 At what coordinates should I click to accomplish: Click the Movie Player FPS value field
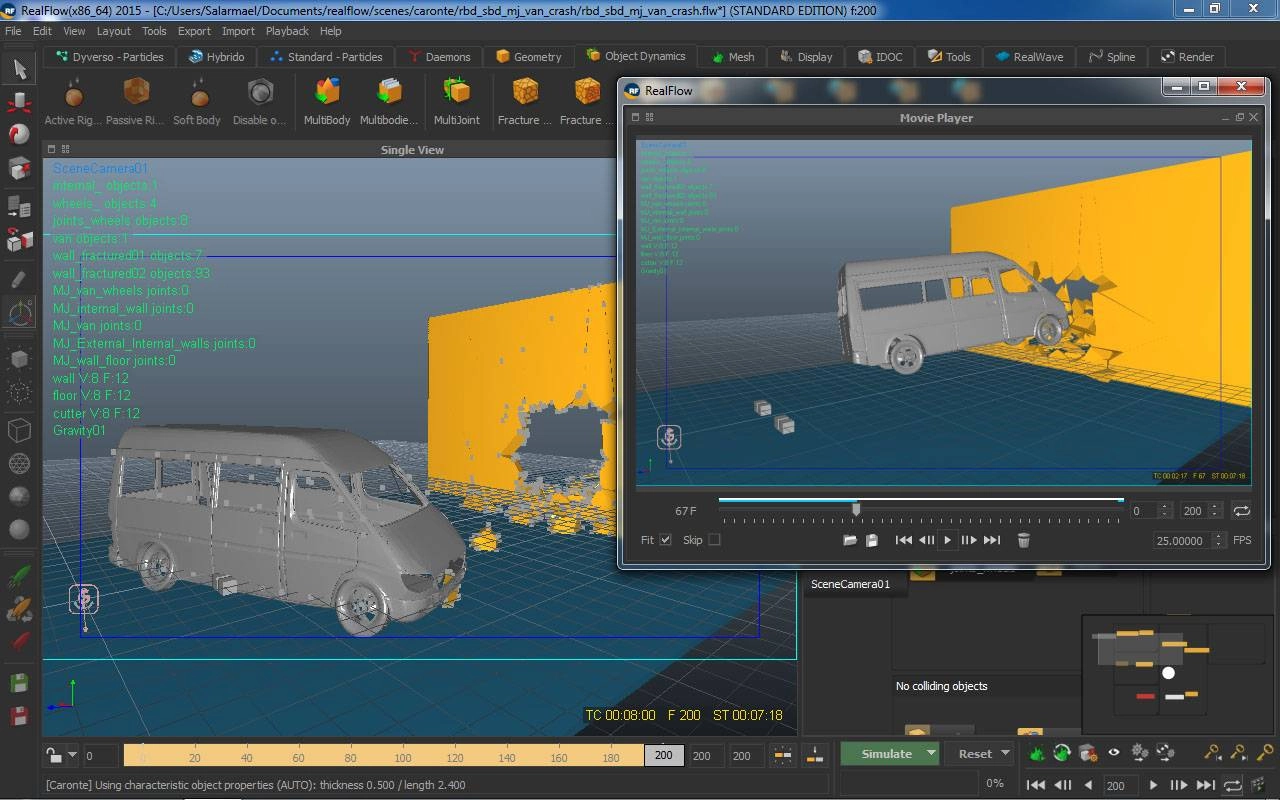[x=1182, y=540]
